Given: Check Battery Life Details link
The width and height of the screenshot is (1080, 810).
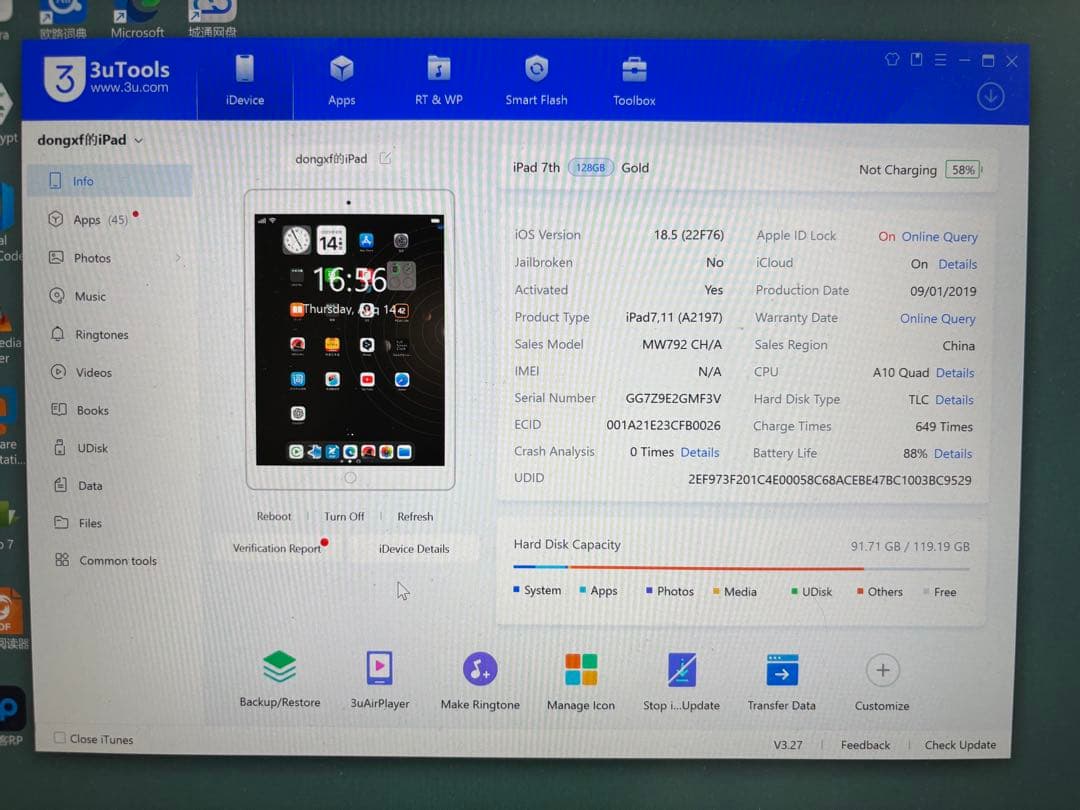Looking at the screenshot, I should 952,453.
